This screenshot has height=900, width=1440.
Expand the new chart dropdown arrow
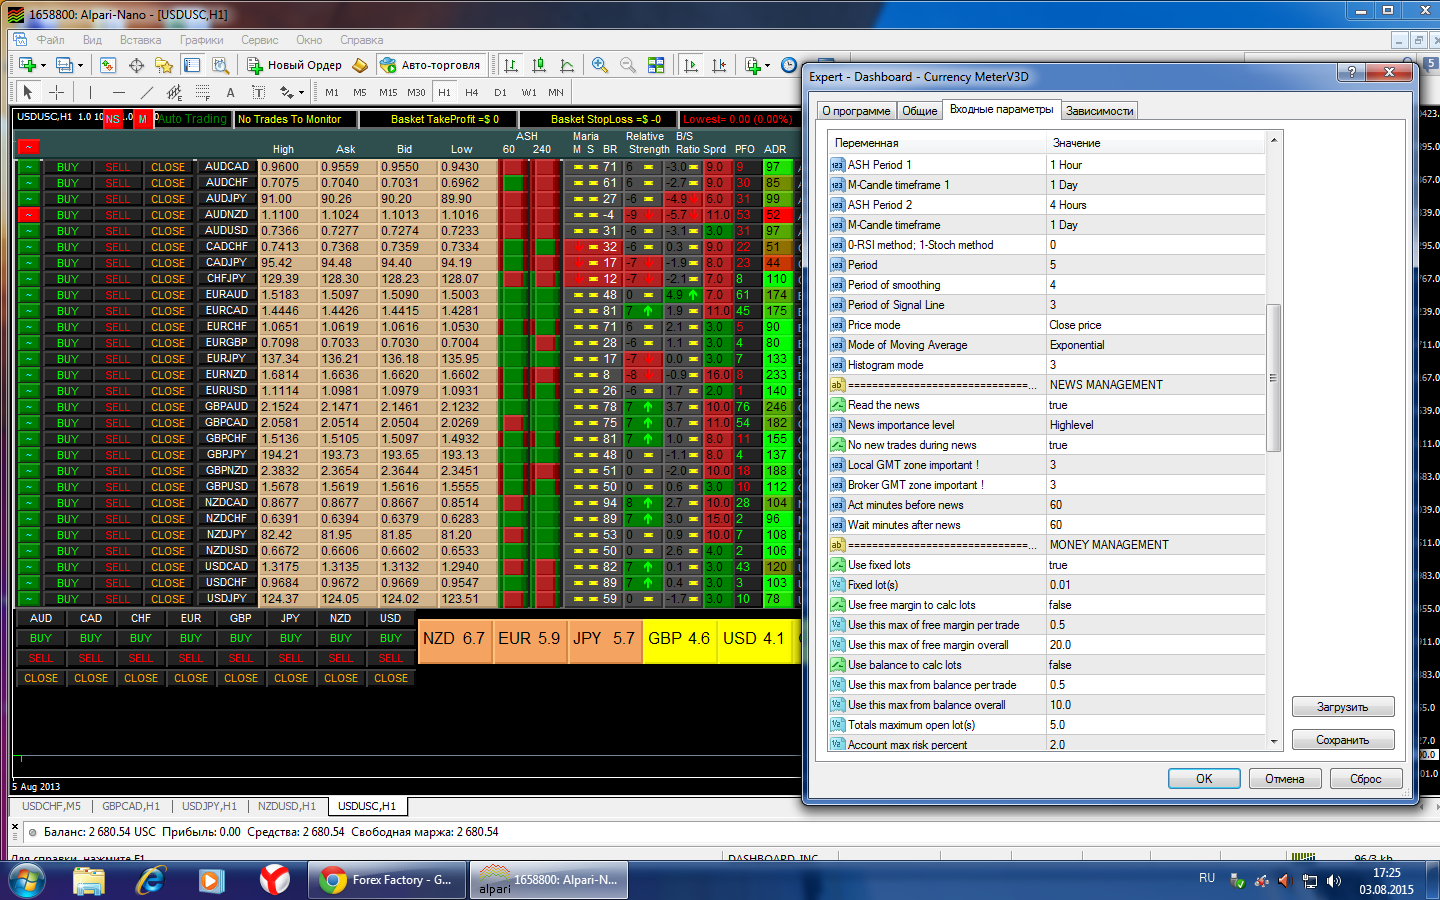coord(43,65)
